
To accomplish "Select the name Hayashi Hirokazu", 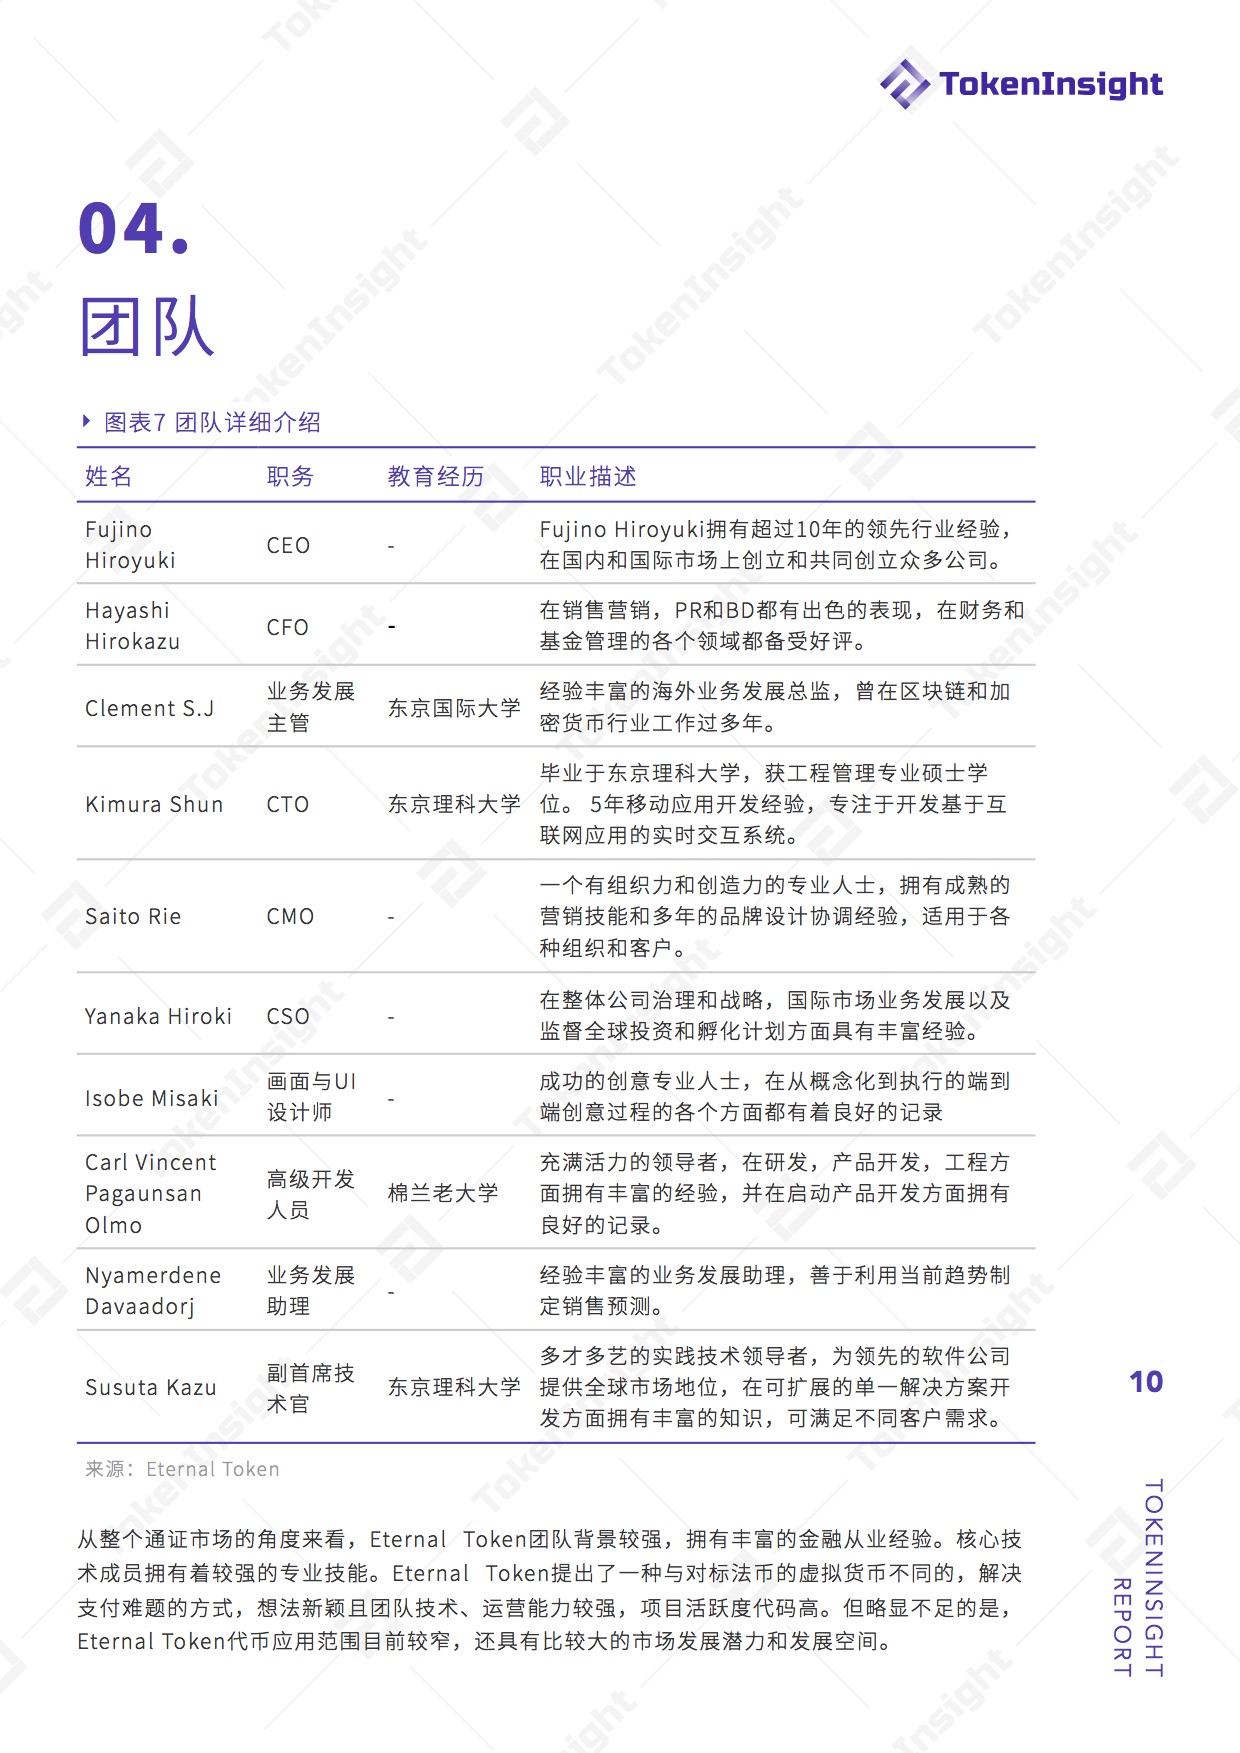I will [133, 626].
